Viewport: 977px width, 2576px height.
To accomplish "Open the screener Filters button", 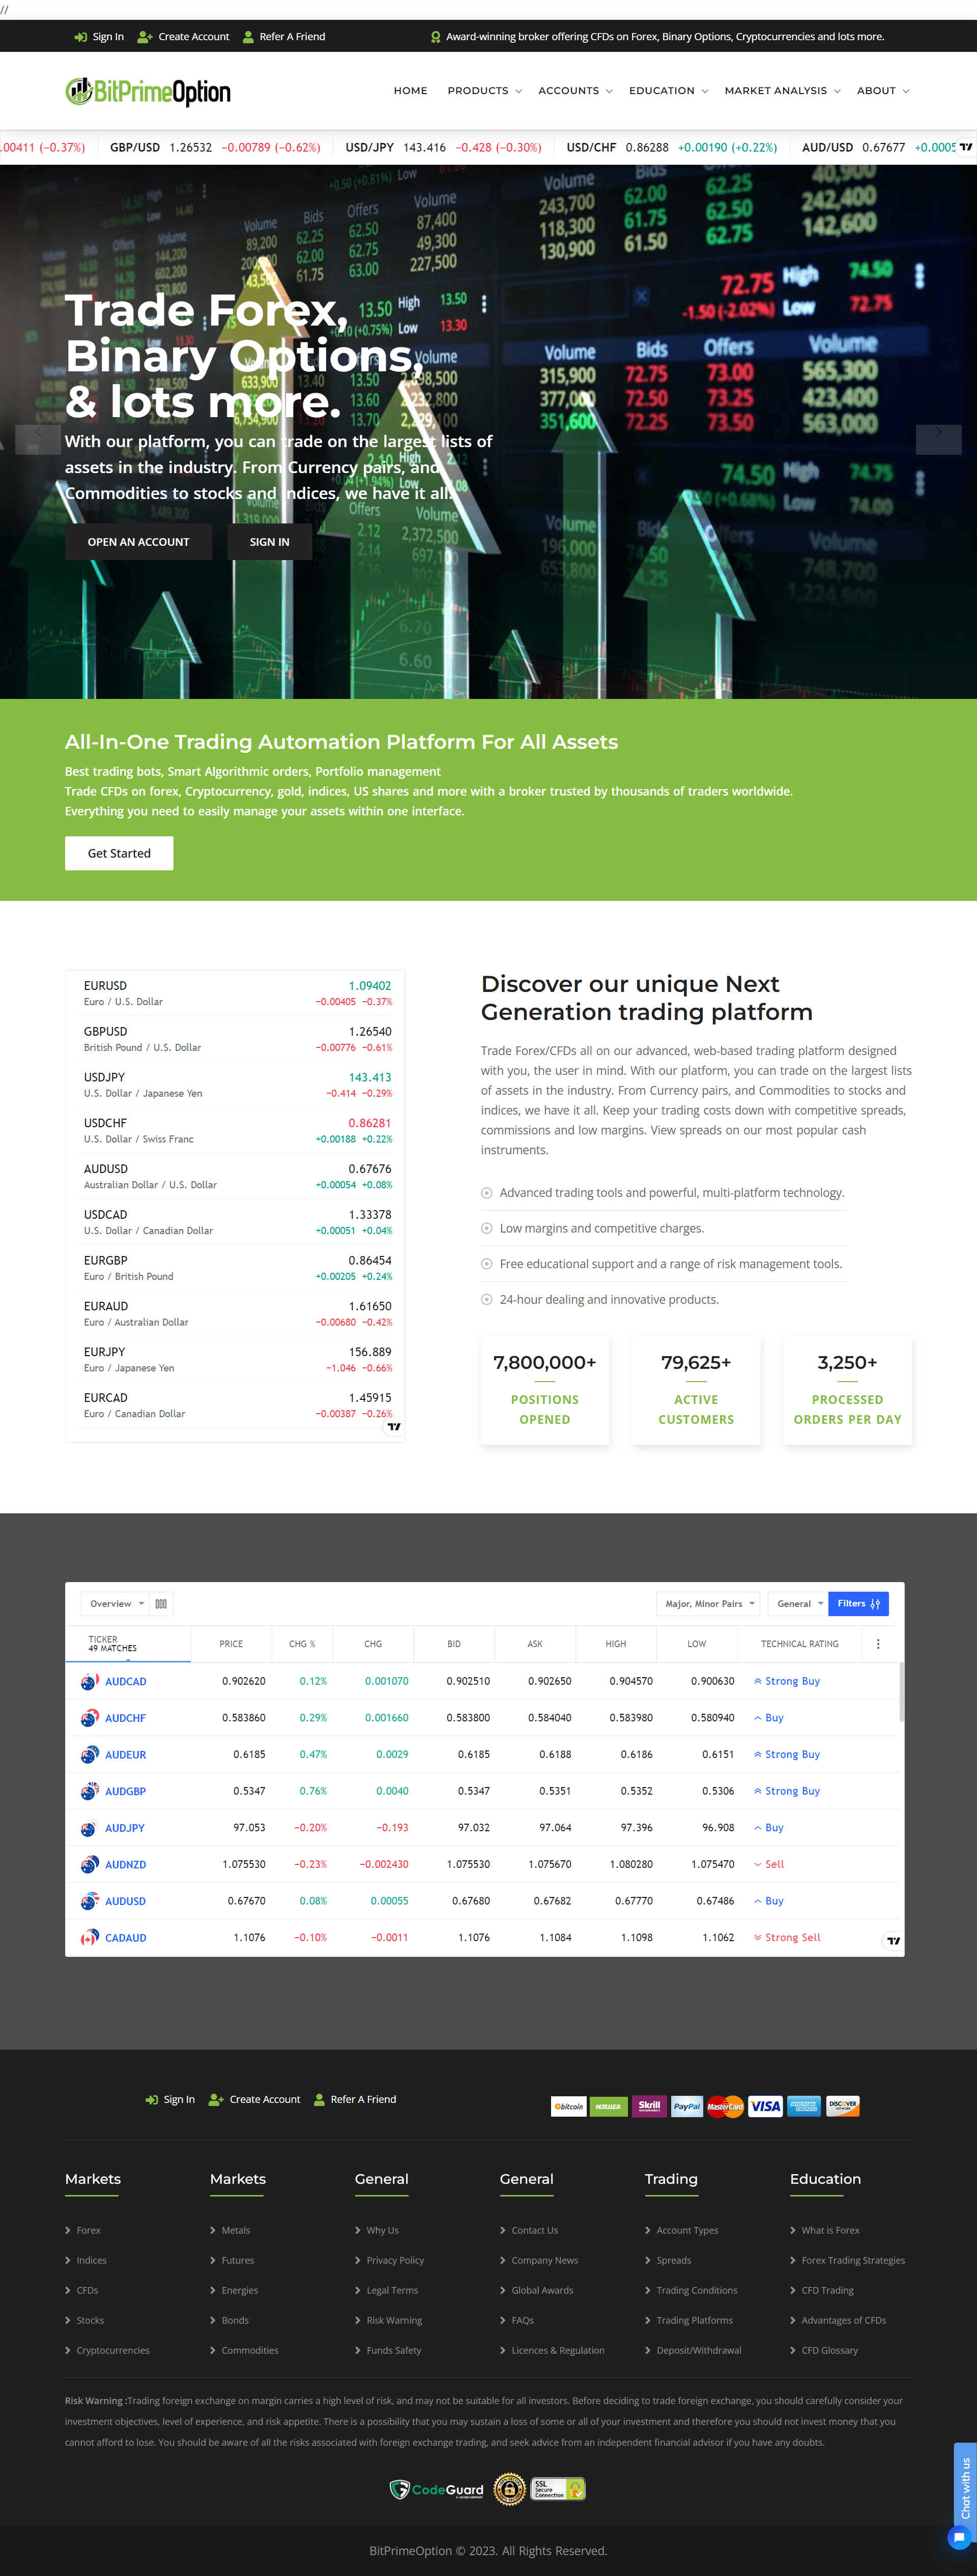I will tap(858, 1603).
